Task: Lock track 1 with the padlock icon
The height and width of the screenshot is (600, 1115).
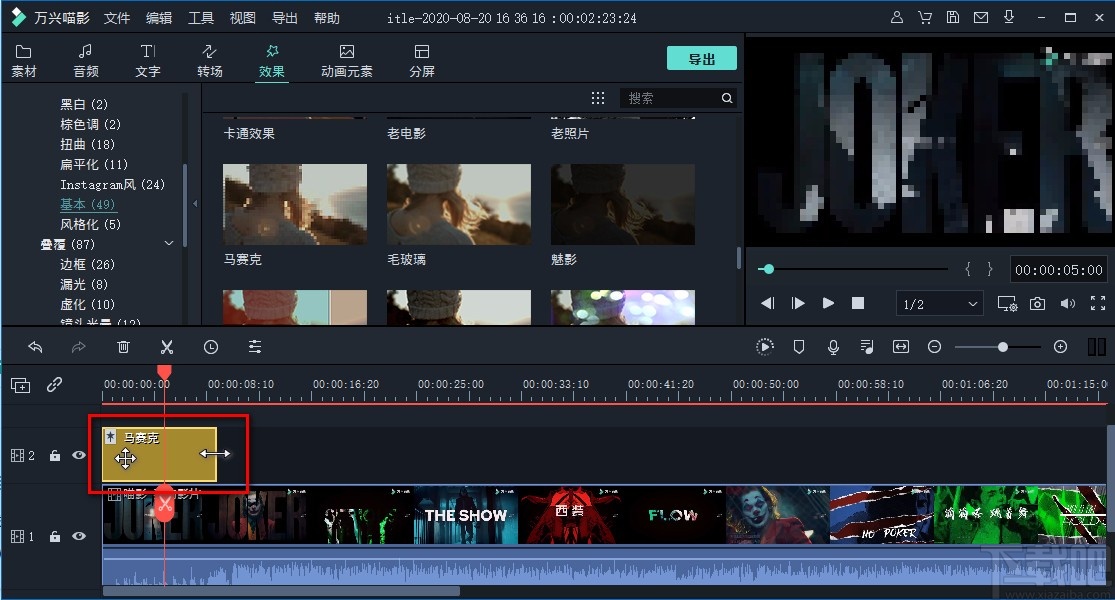Action: click(55, 537)
